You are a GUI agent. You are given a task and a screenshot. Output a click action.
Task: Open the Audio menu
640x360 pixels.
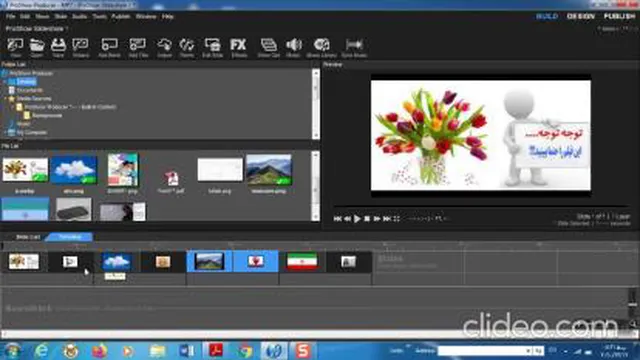[x=80, y=17]
